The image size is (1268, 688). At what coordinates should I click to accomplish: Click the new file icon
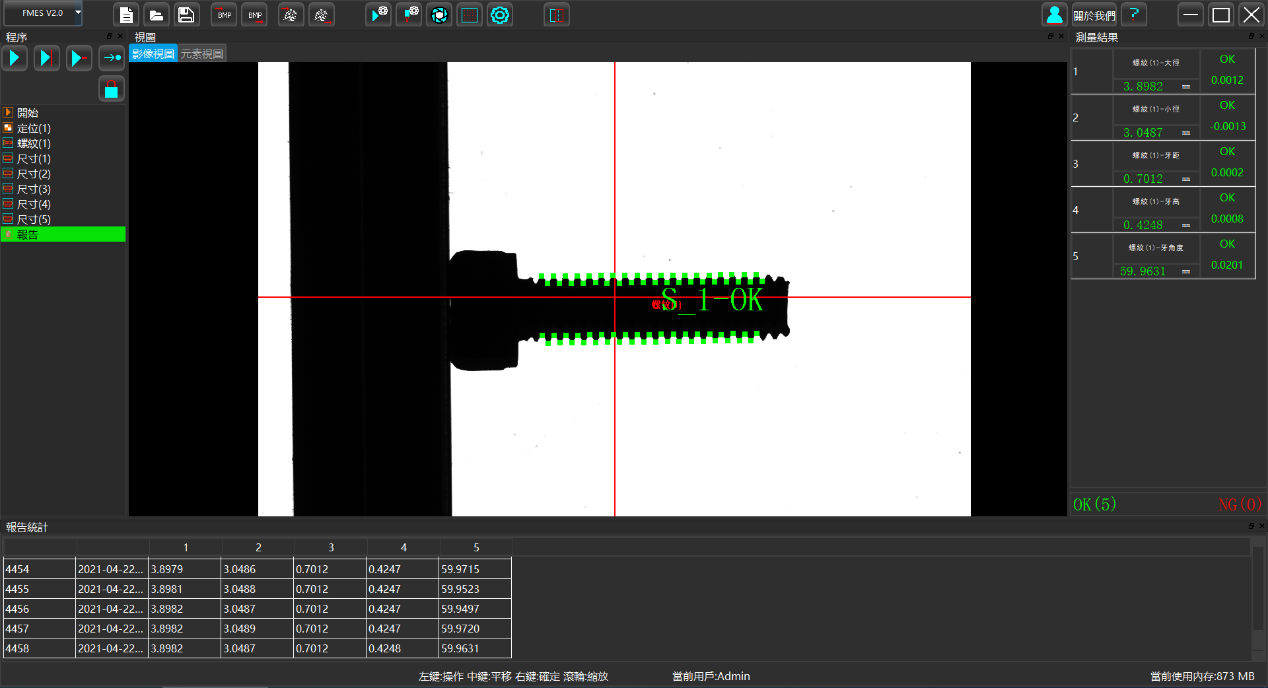(126, 14)
